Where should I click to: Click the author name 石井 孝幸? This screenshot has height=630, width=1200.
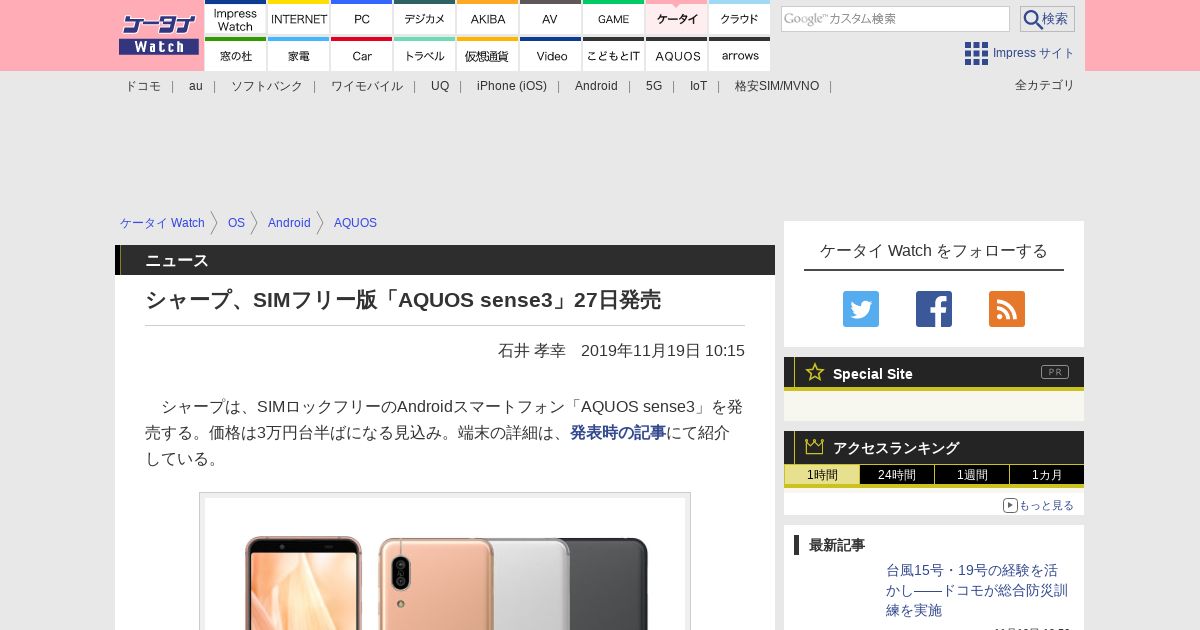532,351
